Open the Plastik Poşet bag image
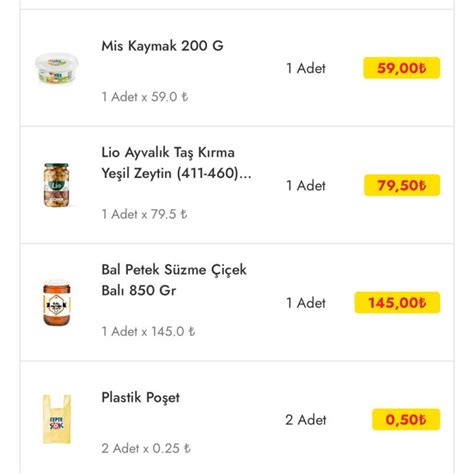 pyautogui.click(x=57, y=419)
